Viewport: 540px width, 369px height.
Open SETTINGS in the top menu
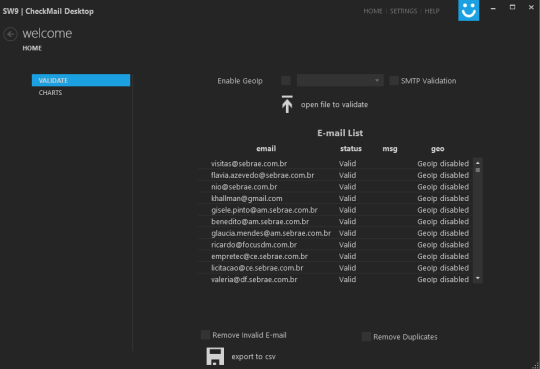[403, 11]
